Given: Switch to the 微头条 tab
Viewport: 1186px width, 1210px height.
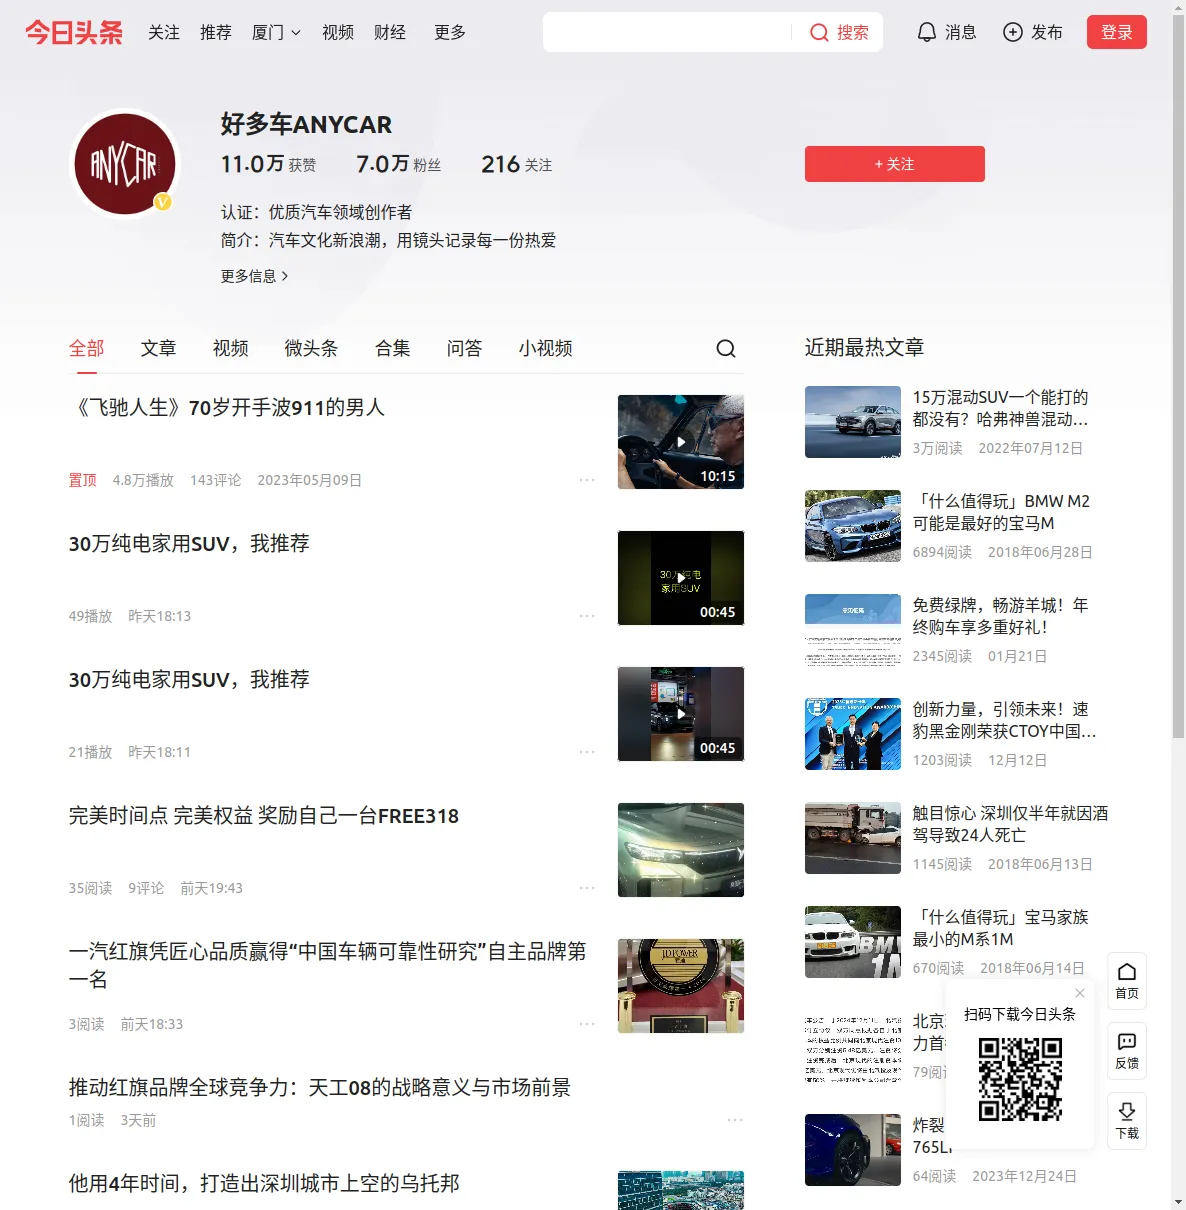Looking at the screenshot, I should (311, 348).
